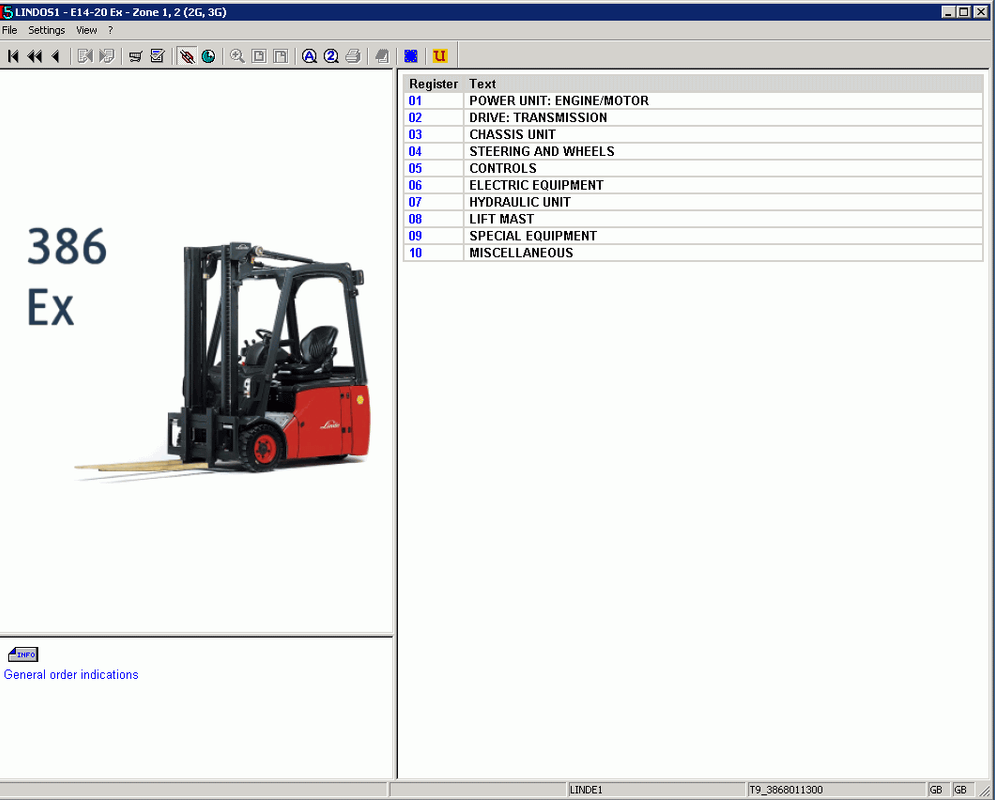This screenshot has height=800, width=995.
Task: Click the blue EU flag icon
Action: point(411,56)
